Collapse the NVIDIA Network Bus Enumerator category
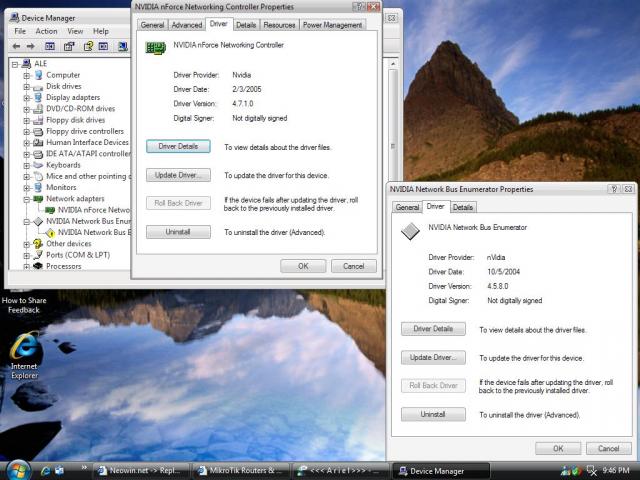Viewport: 640px width, 480px height. click(x=27, y=222)
